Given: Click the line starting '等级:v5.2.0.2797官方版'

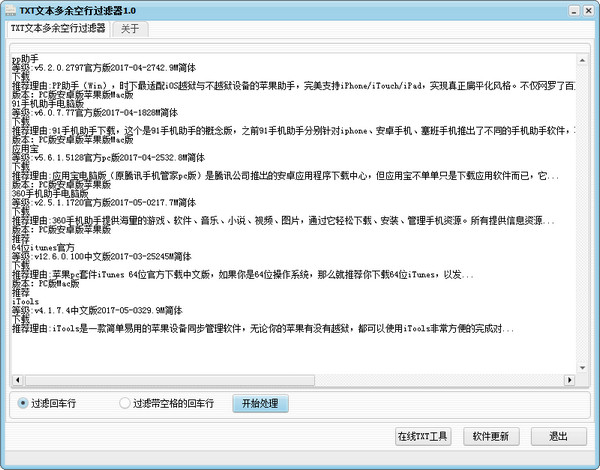Looking at the screenshot, I should click(104, 68).
